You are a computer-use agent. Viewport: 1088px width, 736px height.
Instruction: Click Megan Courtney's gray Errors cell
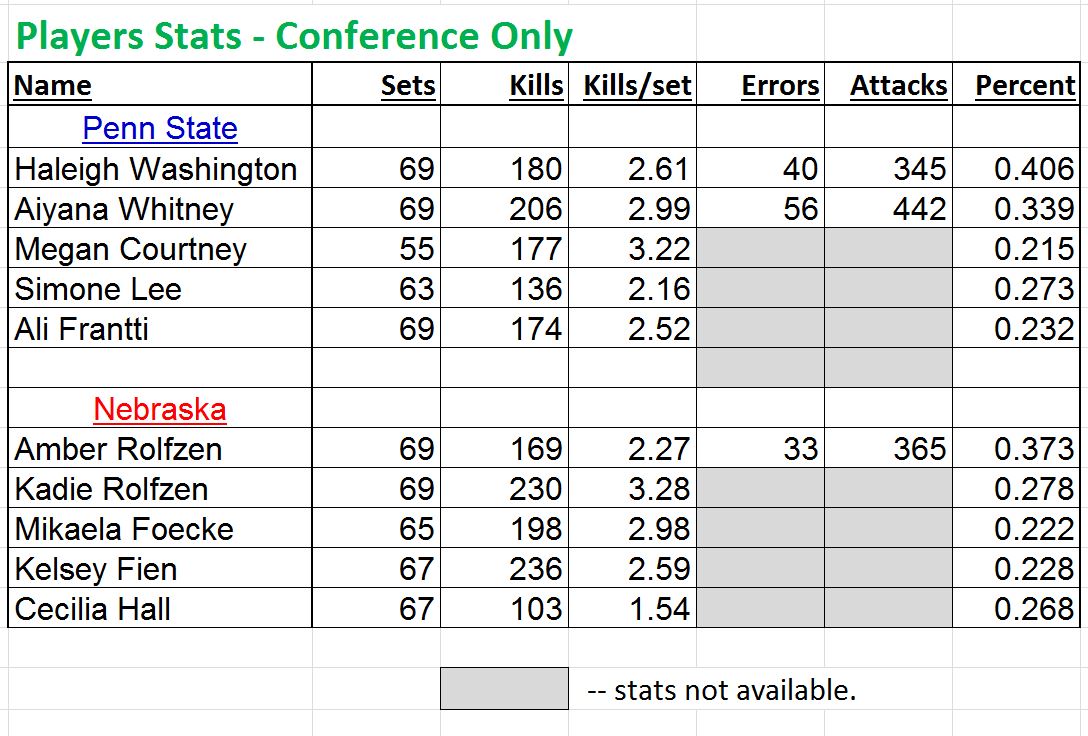point(760,248)
